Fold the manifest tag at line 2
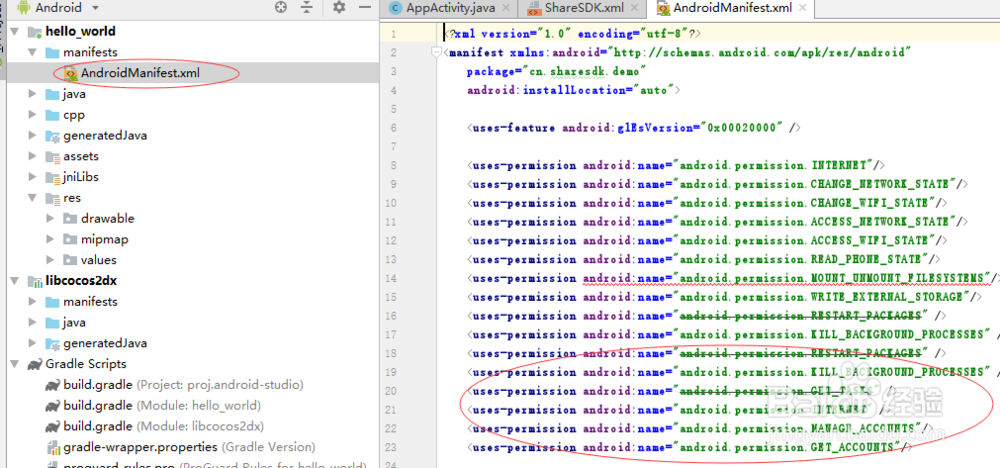 point(436,52)
